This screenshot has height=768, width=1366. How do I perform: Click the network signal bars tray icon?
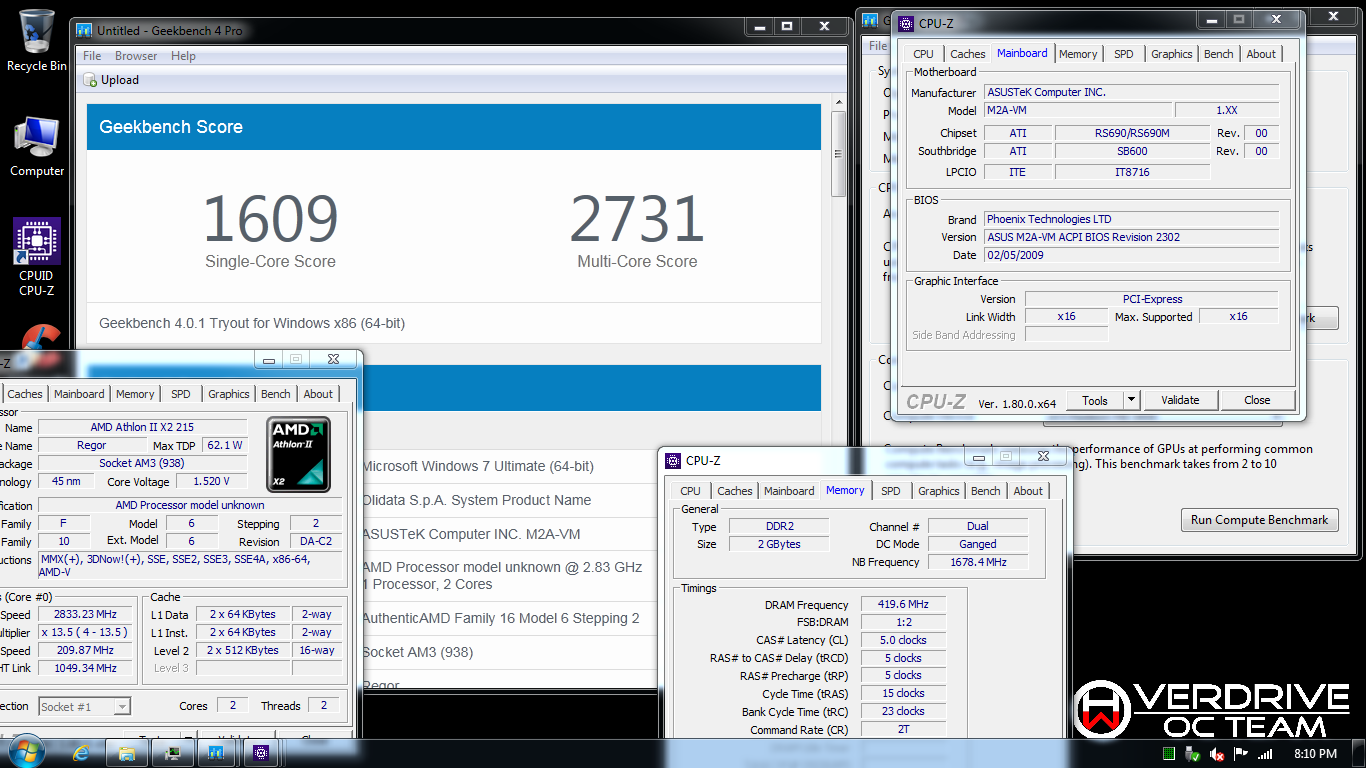click(1265, 754)
